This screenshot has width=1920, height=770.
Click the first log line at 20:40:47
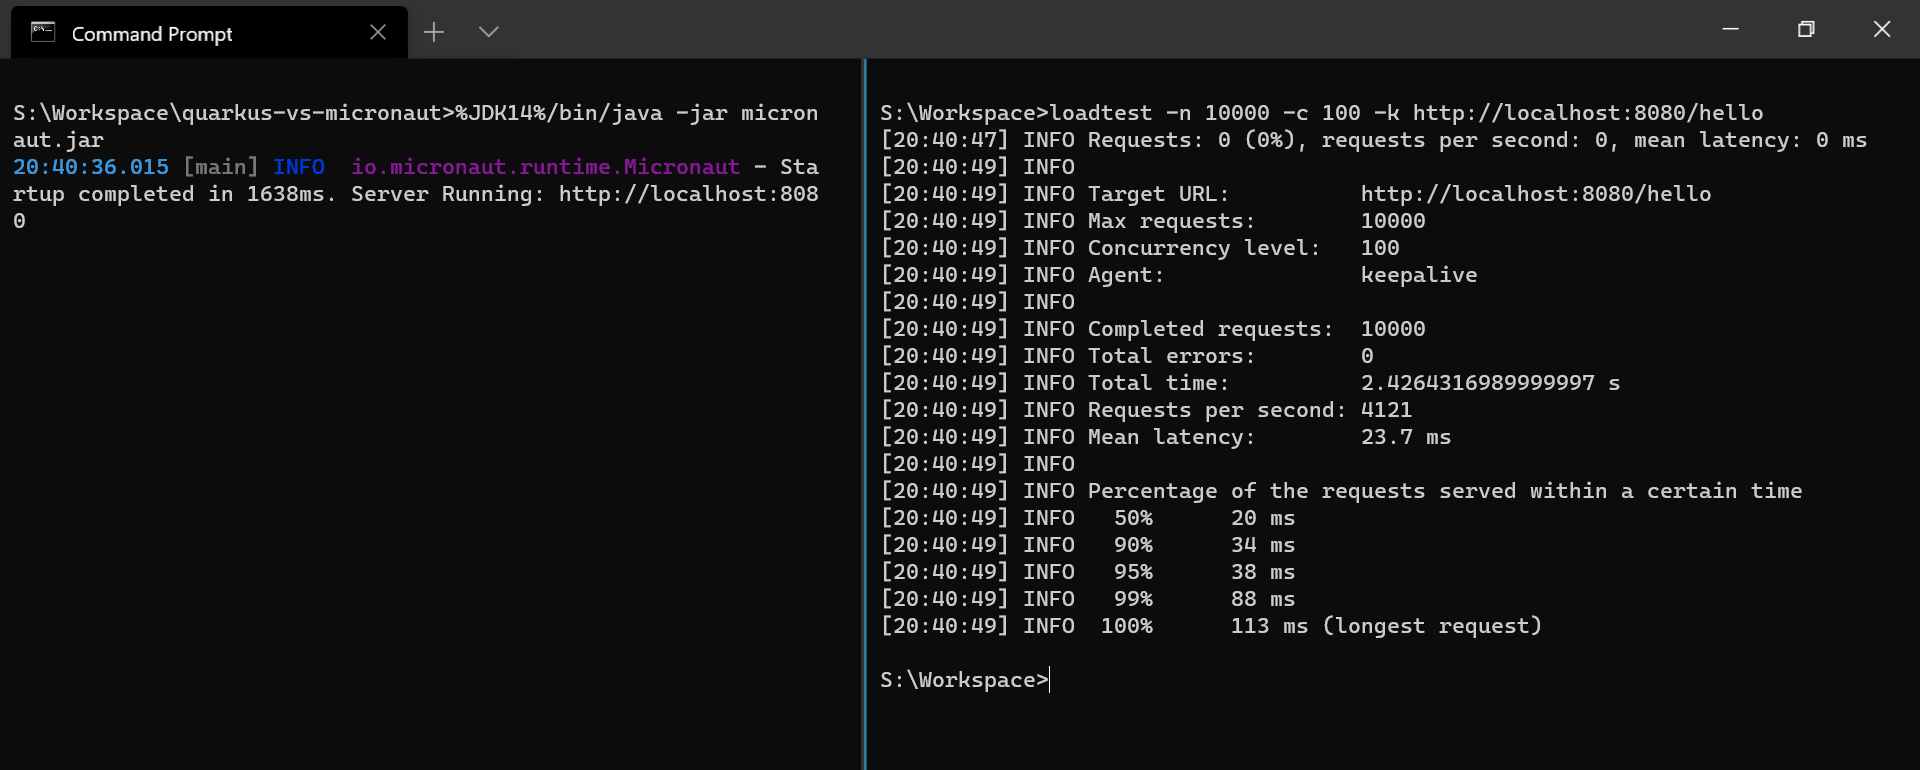(x=1374, y=140)
